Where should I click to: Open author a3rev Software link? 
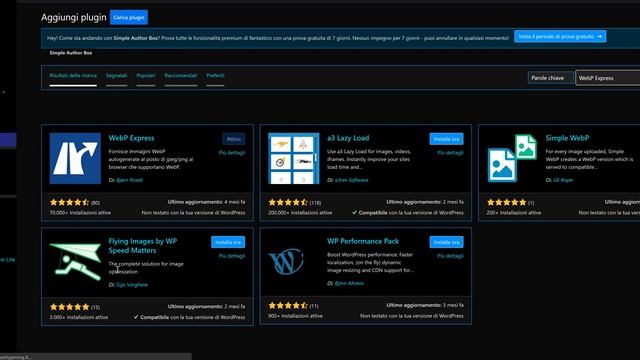351,180
